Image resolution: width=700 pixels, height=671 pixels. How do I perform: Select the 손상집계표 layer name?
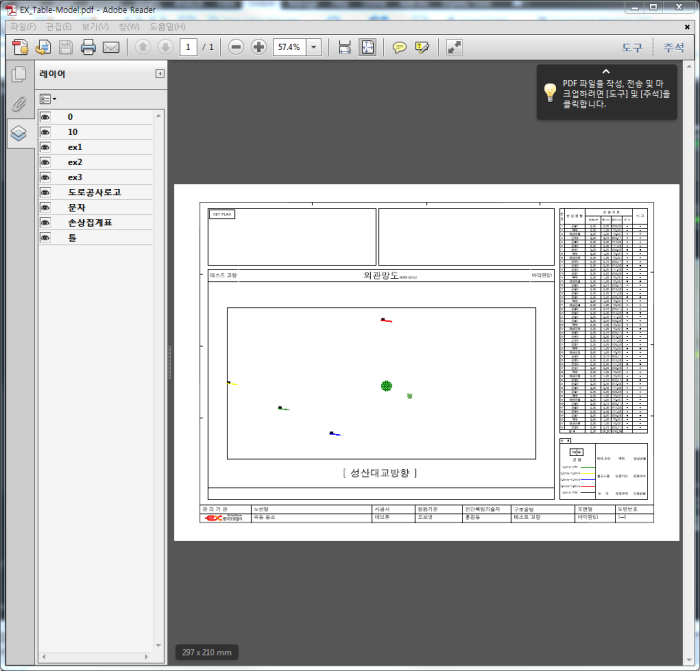[x=90, y=223]
